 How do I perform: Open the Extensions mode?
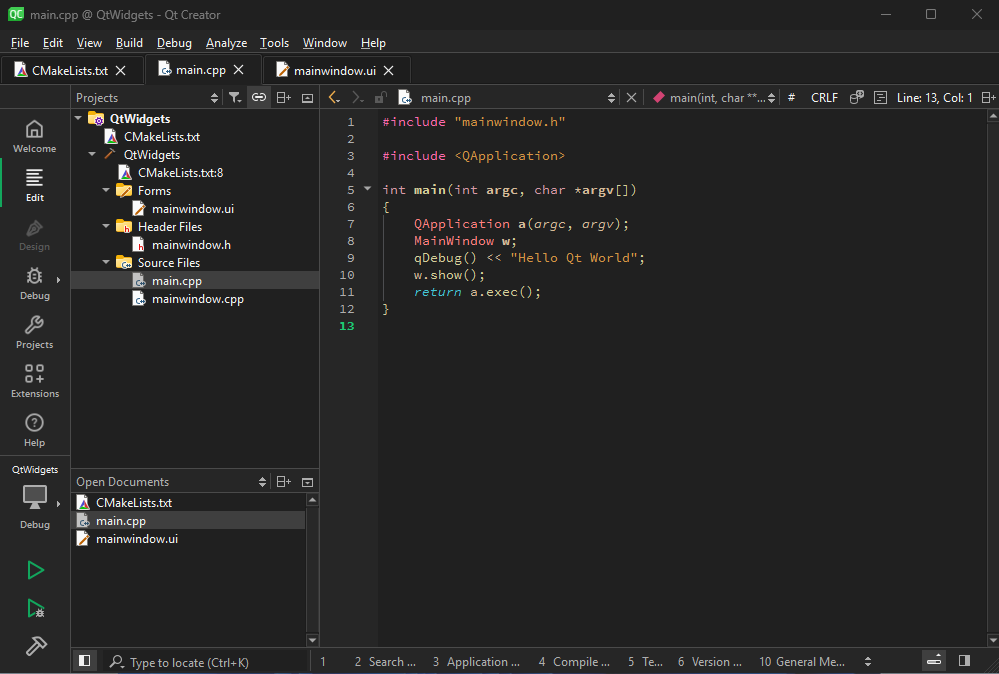[34, 382]
